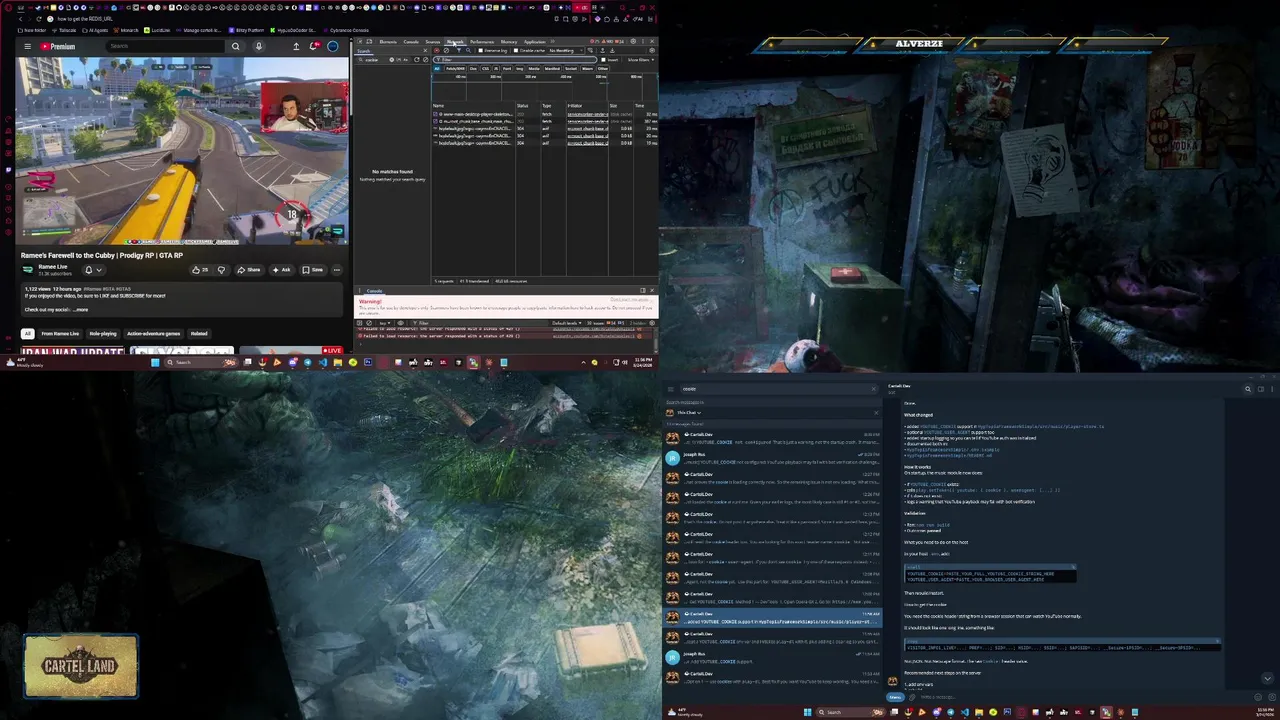Switch to DevTools Sources tab
Image resolution: width=1280 pixels, height=720 pixels.
pyautogui.click(x=433, y=42)
